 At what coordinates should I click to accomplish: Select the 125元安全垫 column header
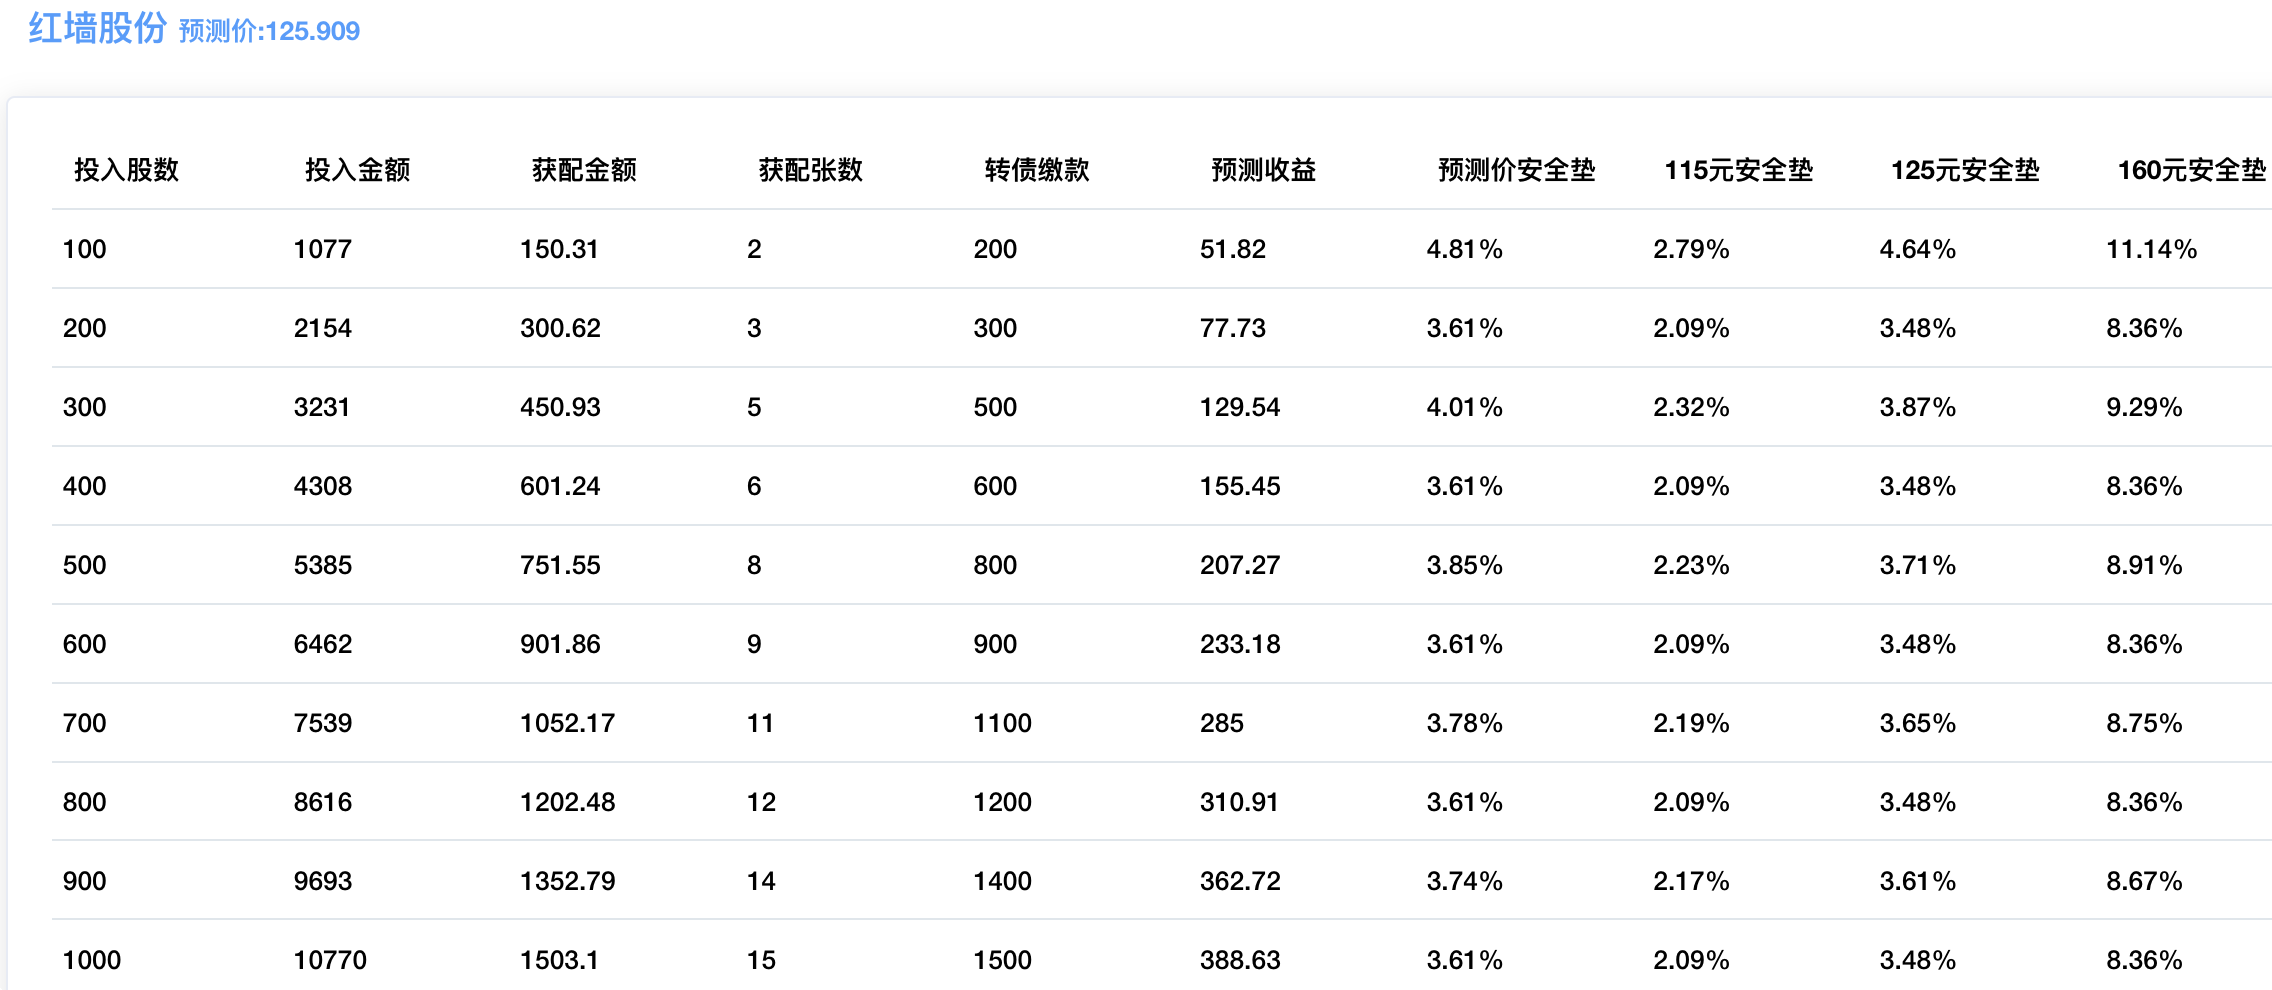tap(1965, 170)
